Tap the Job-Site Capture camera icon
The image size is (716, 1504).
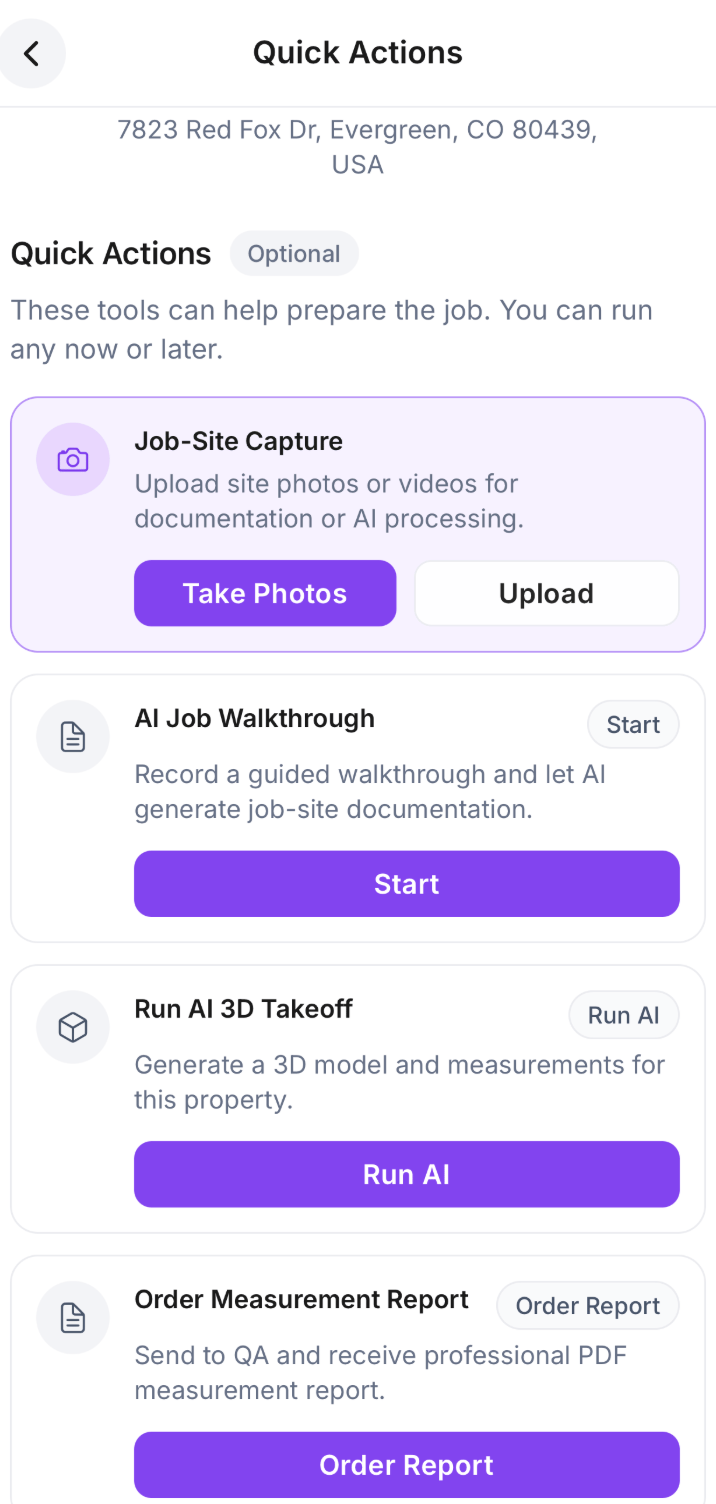pyautogui.click(x=72, y=460)
